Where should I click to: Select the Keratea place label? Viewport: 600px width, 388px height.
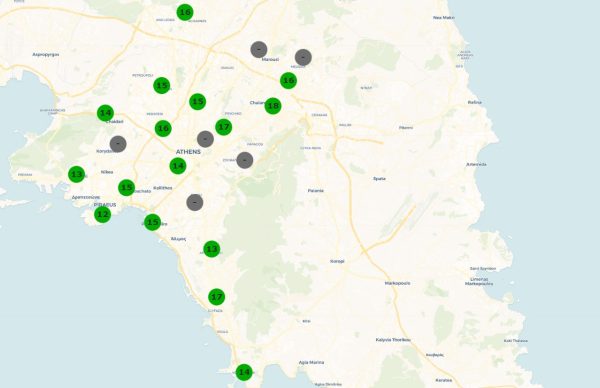tap(443, 380)
